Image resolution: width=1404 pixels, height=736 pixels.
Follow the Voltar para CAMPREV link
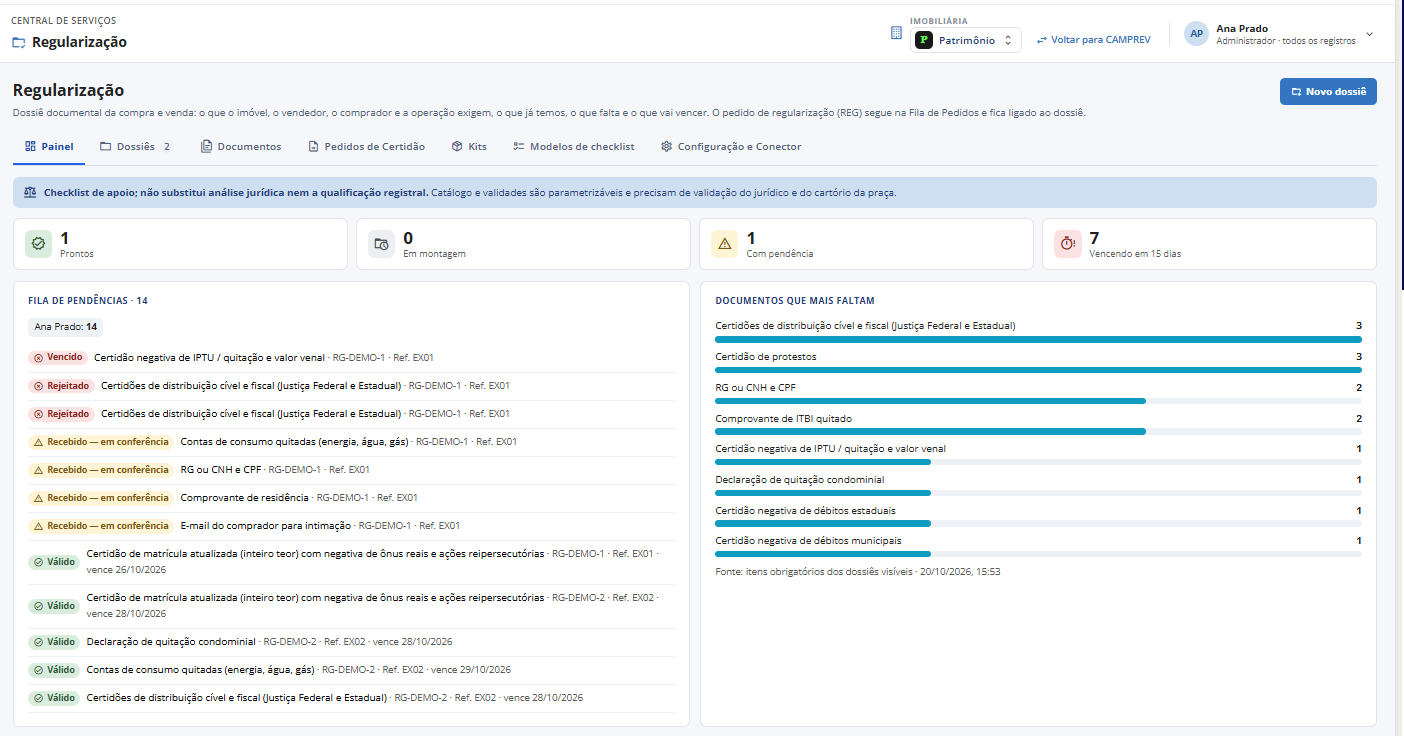point(1093,40)
